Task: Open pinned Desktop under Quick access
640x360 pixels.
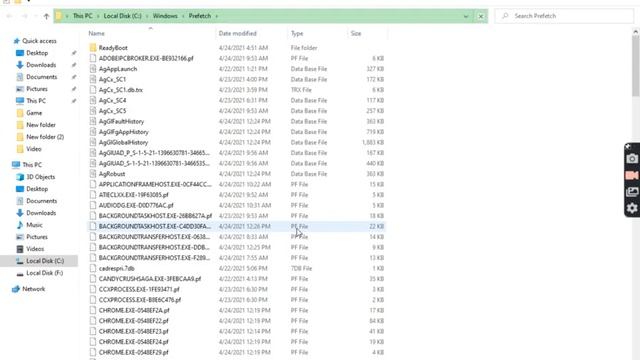Action: 37,53
